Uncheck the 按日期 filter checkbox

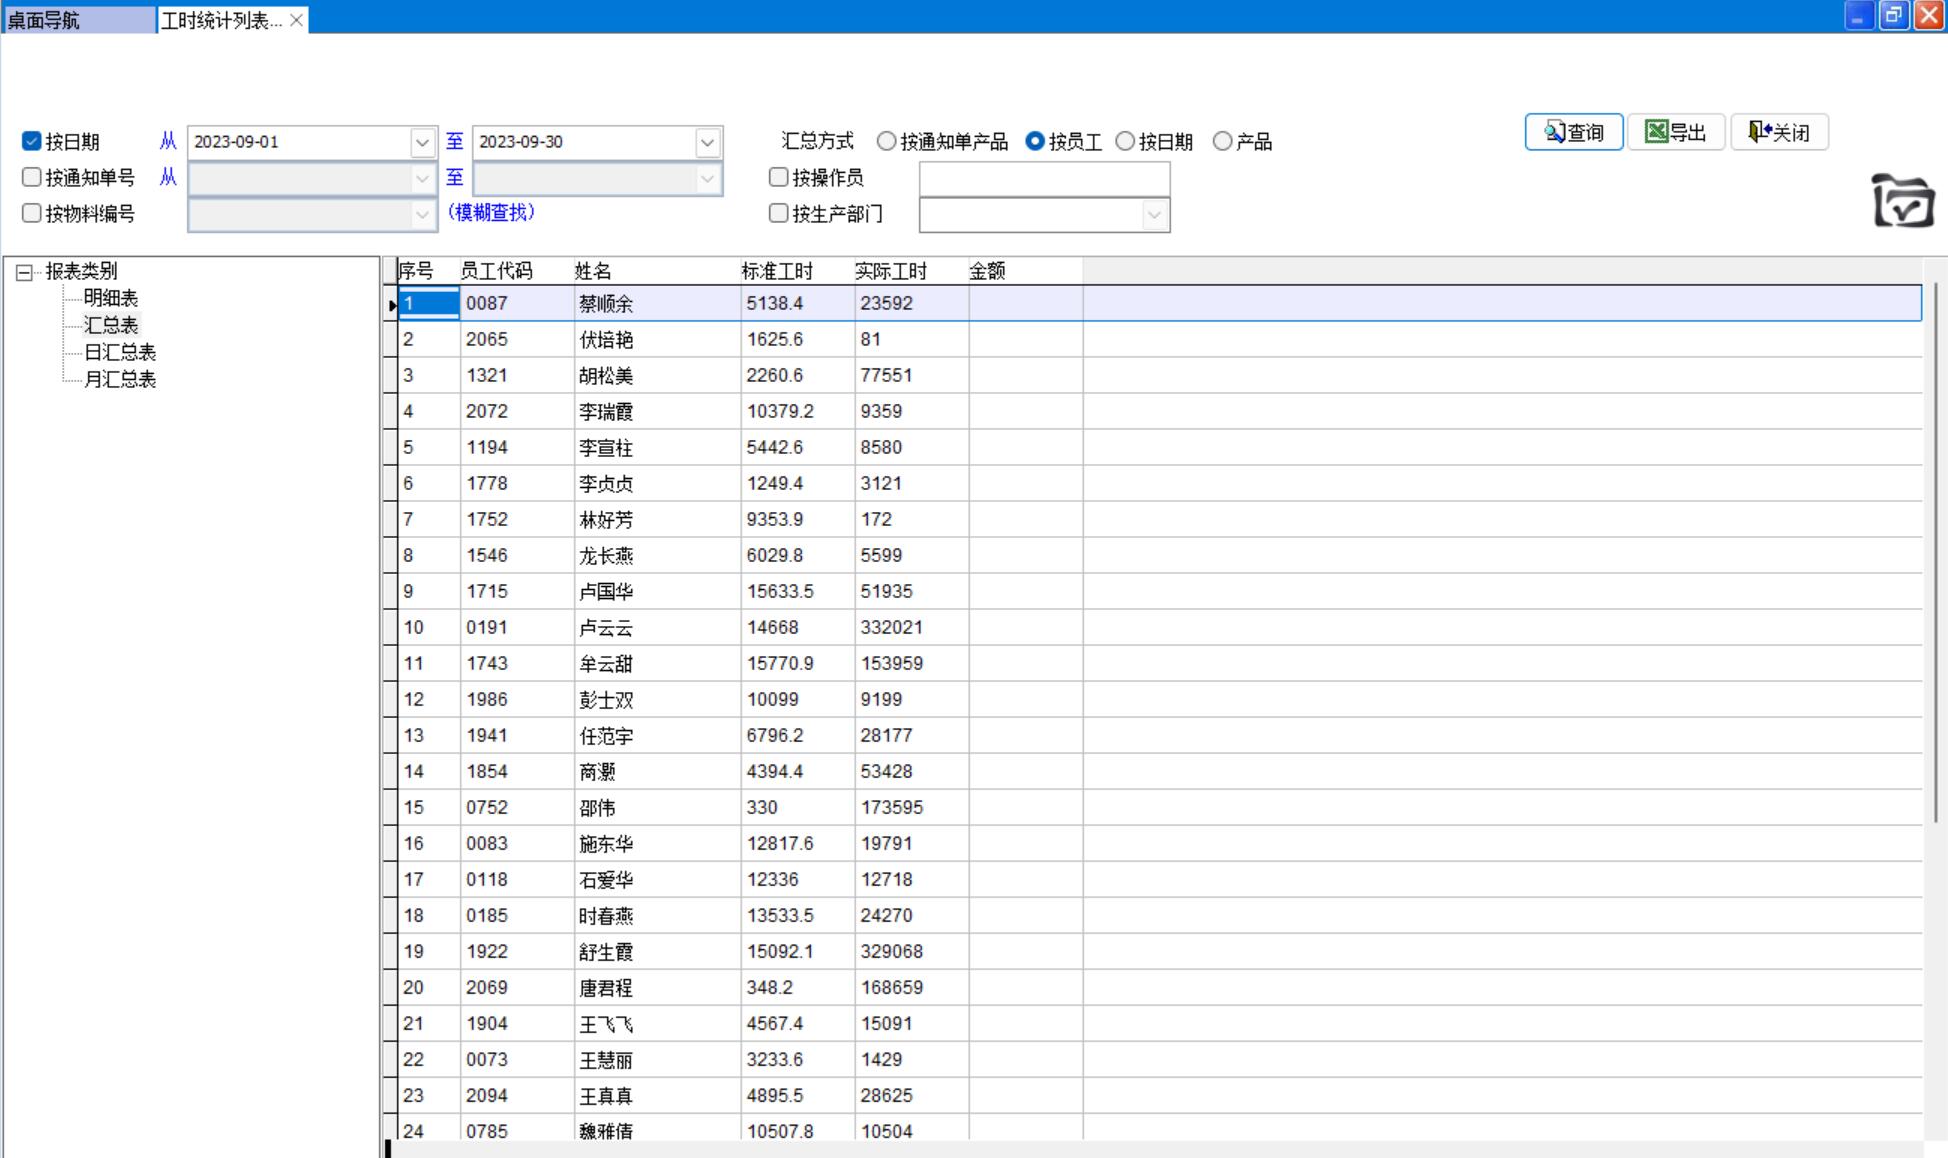[32, 141]
